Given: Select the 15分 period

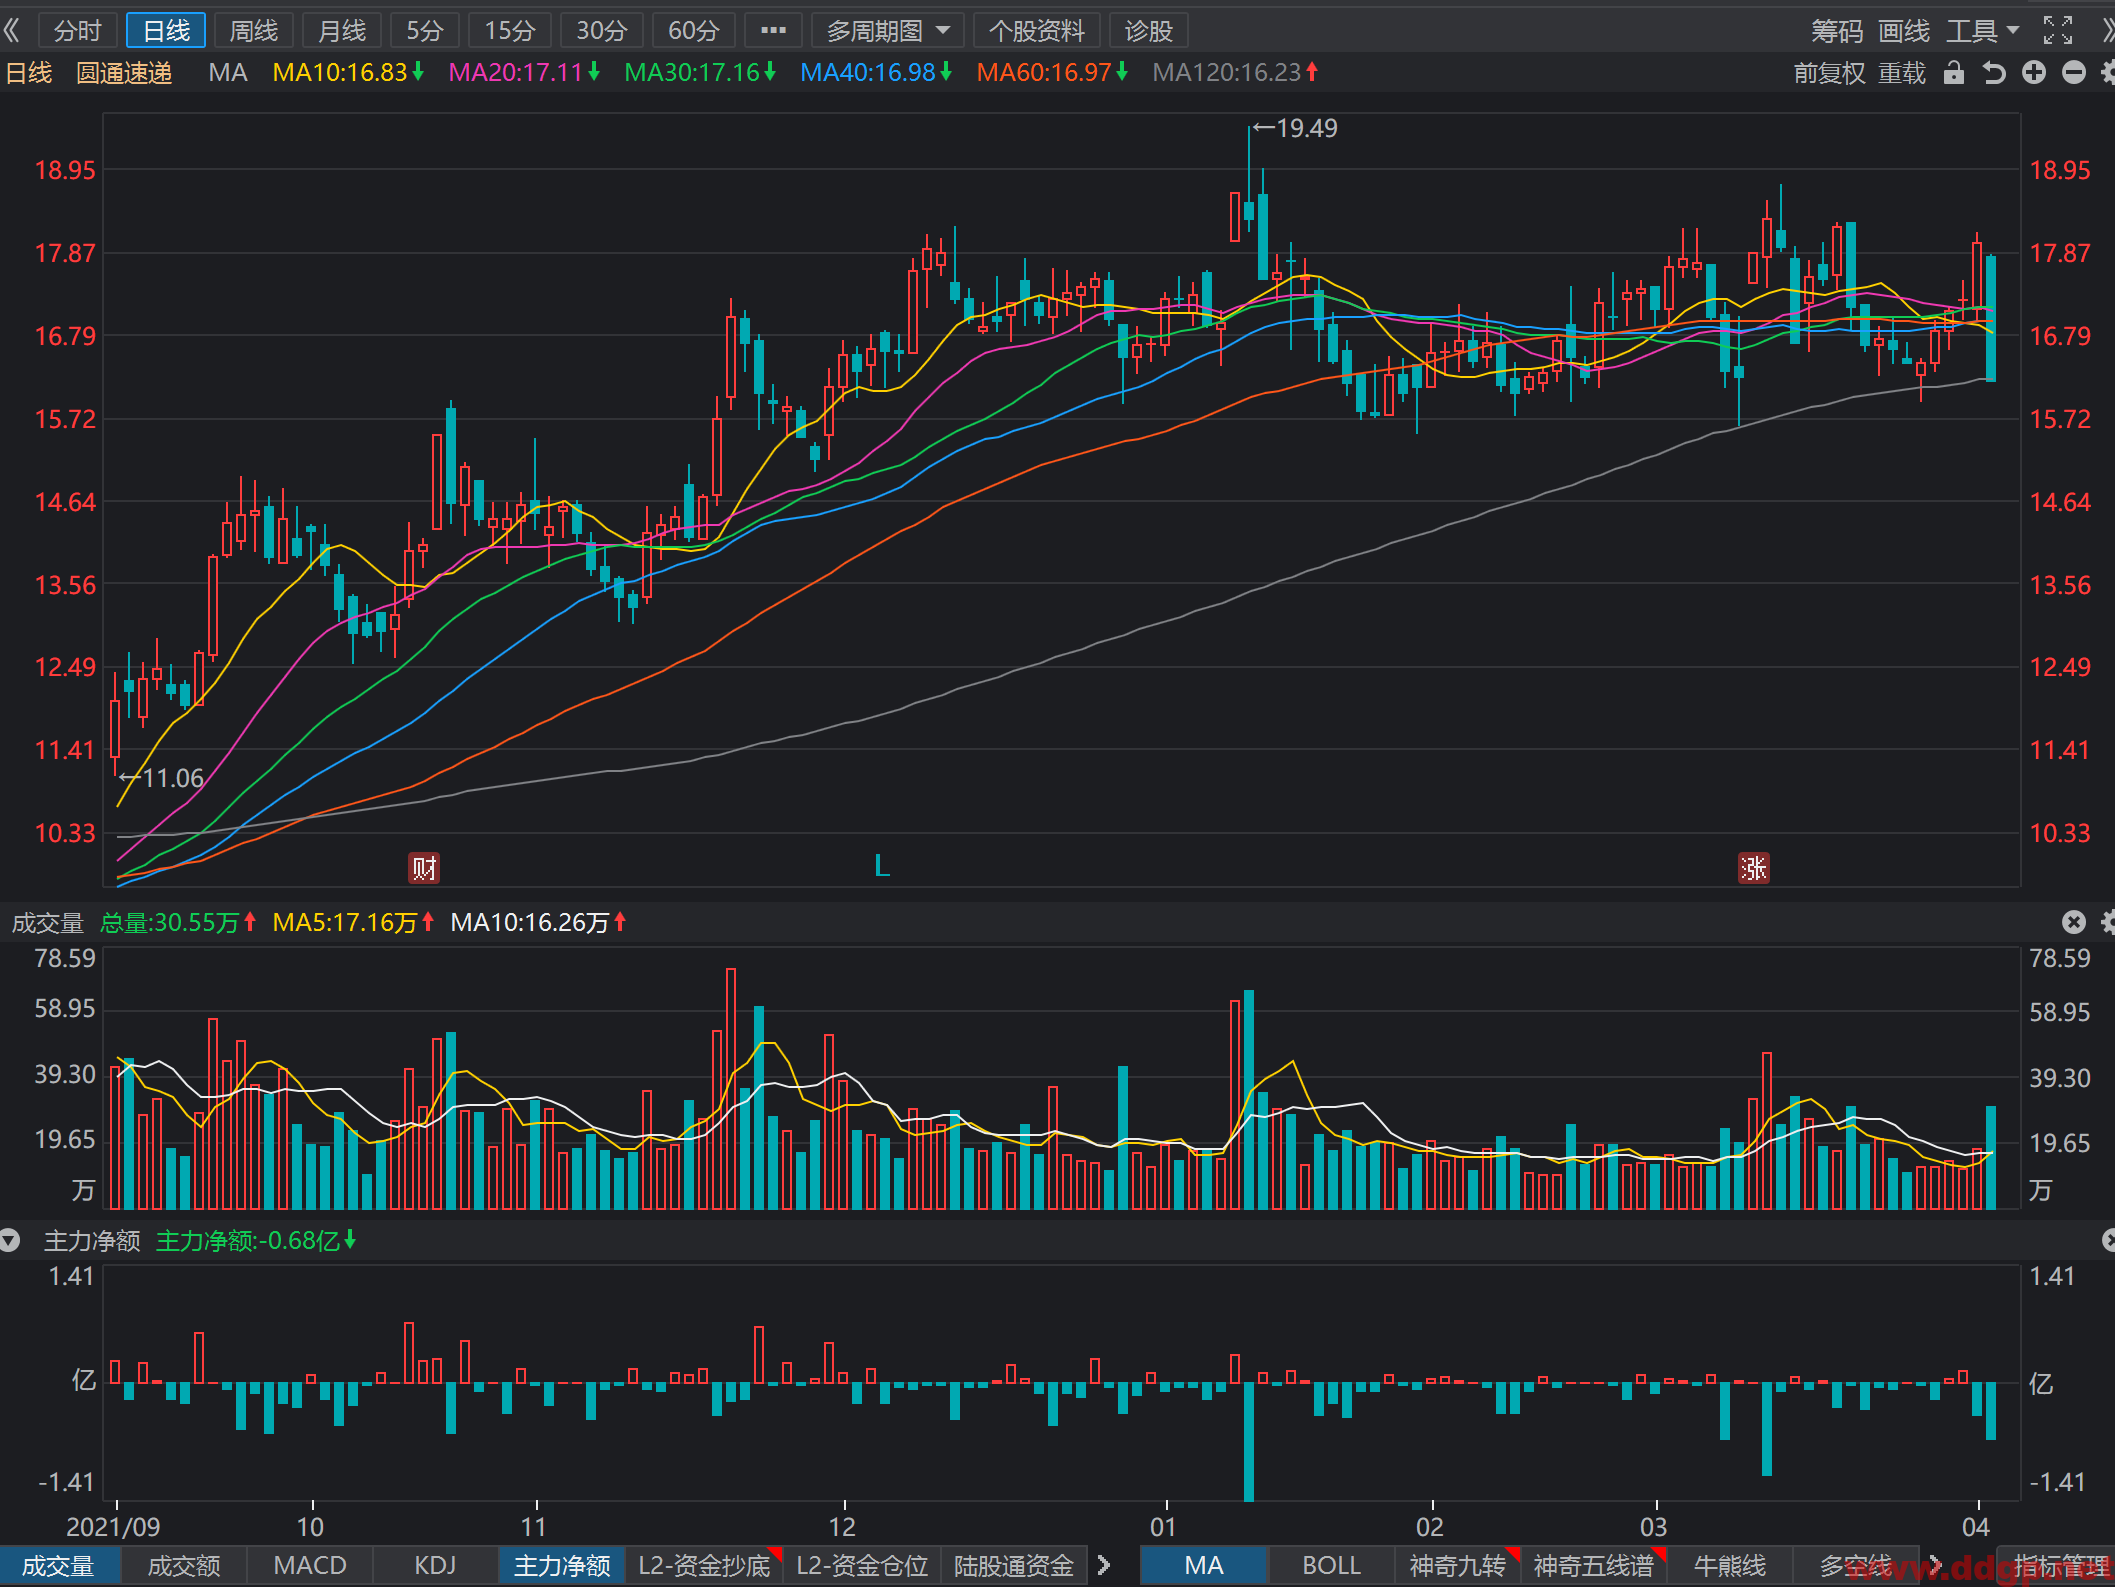Looking at the screenshot, I should tap(510, 31).
